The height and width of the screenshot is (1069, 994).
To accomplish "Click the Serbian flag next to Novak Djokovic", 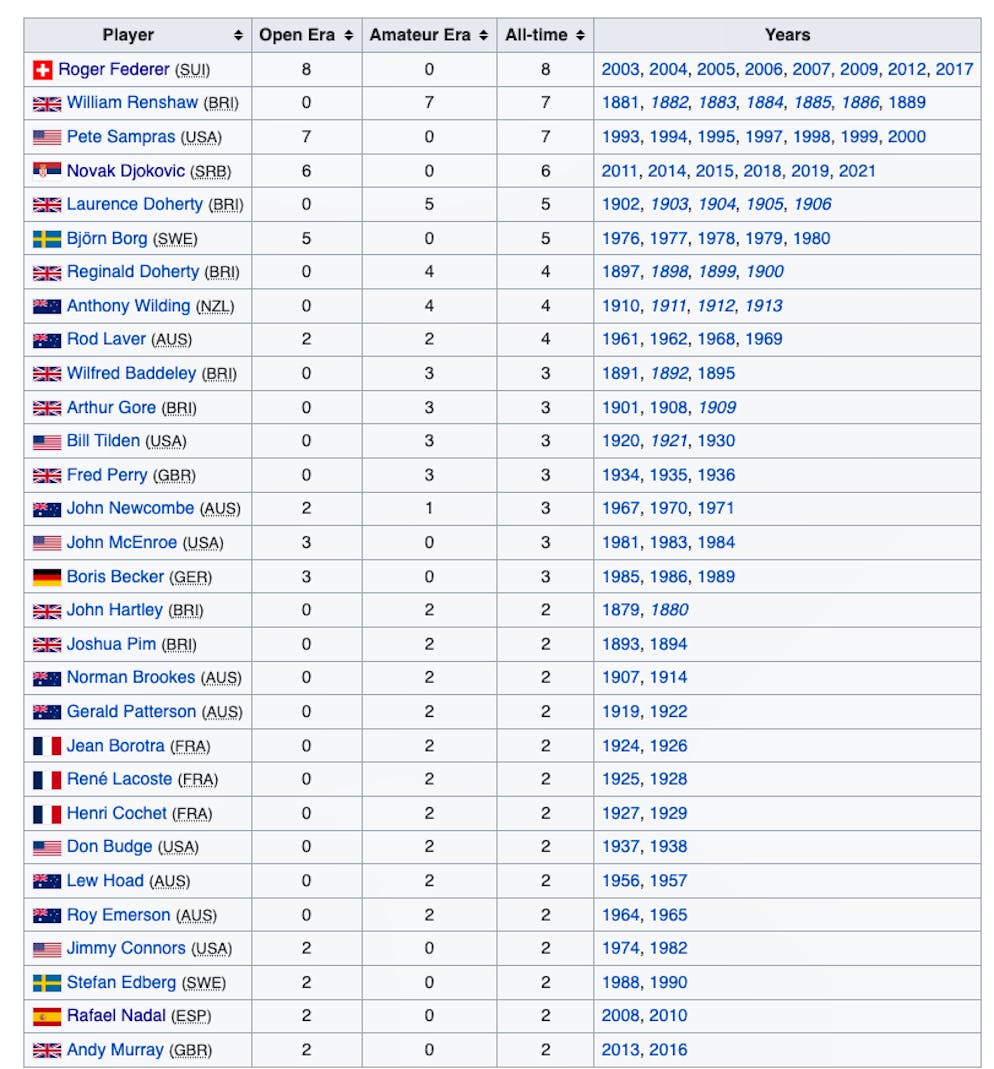I will coord(47,170).
